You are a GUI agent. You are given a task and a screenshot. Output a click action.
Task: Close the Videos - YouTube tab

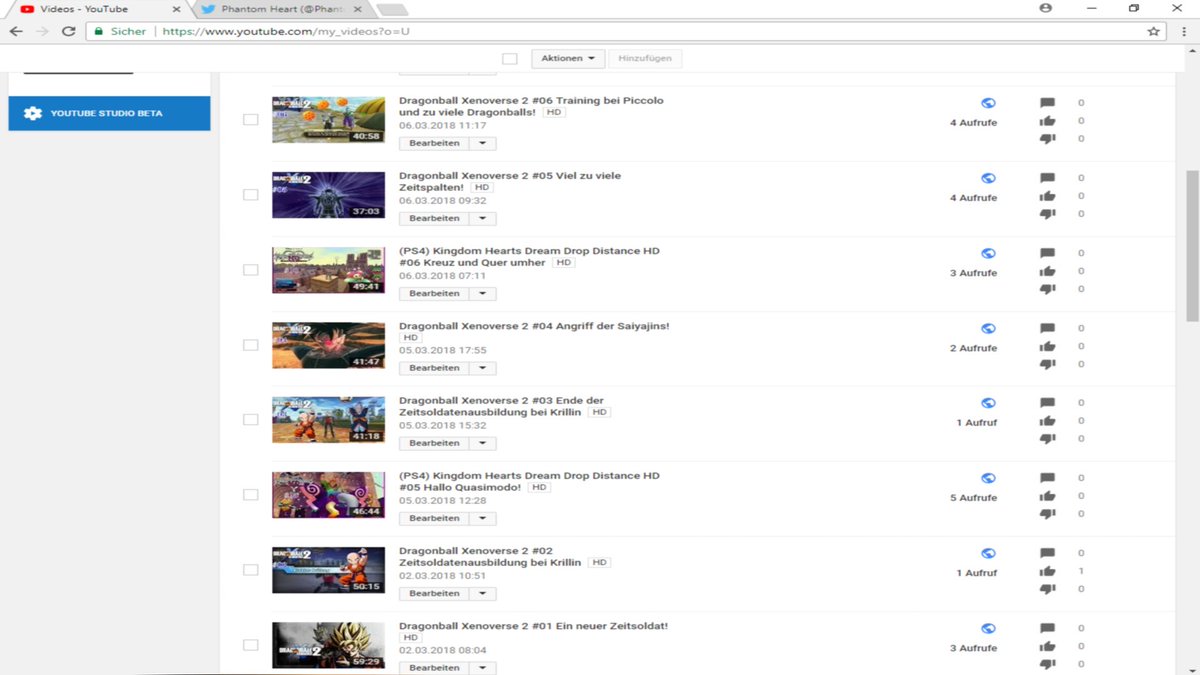coord(176,9)
